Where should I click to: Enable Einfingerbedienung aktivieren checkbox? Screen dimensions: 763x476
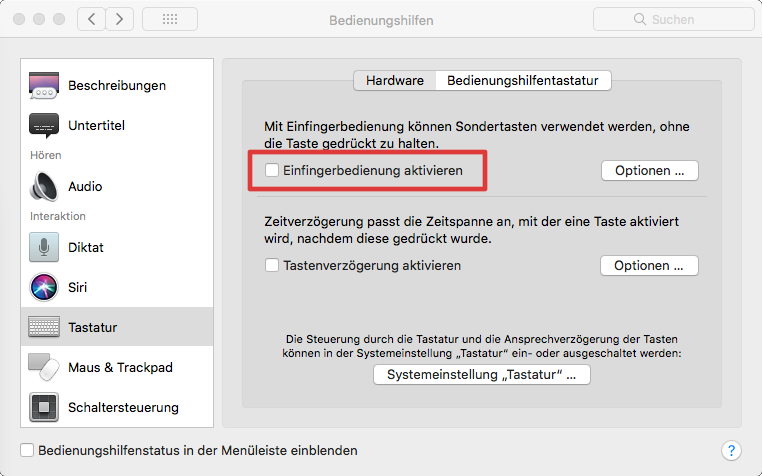[x=272, y=170]
